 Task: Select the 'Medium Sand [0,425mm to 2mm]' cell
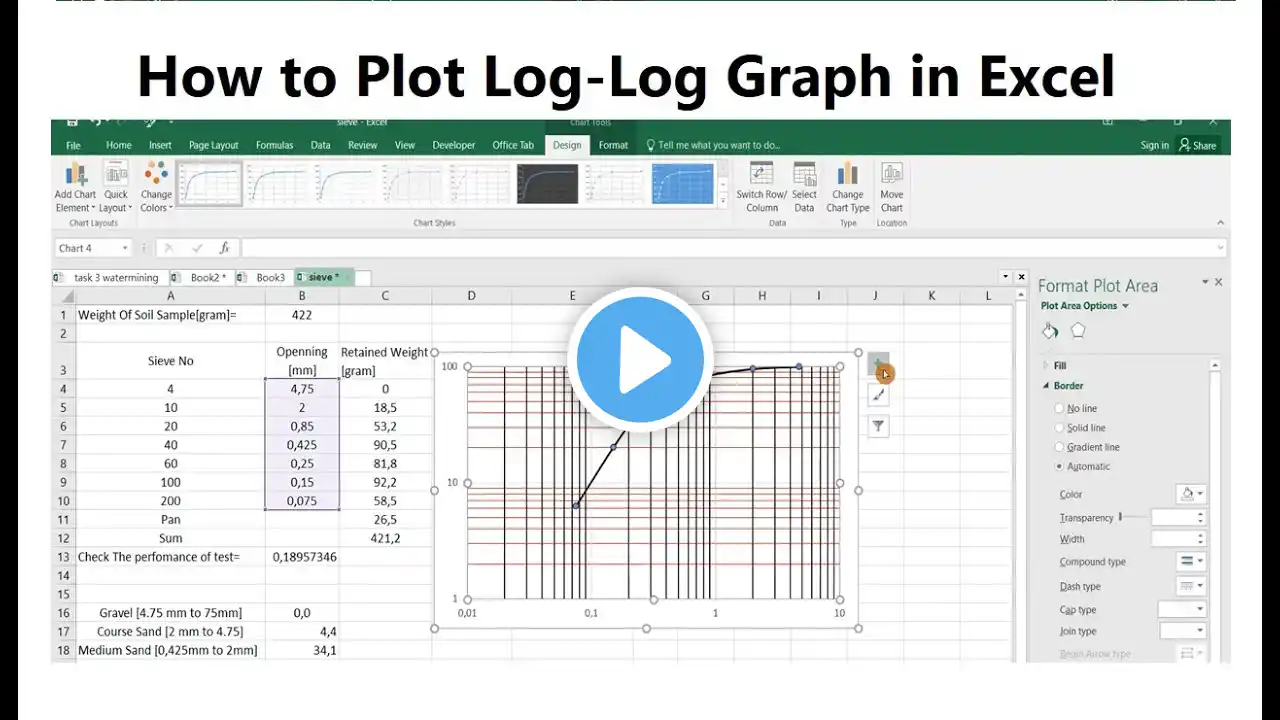click(x=170, y=650)
